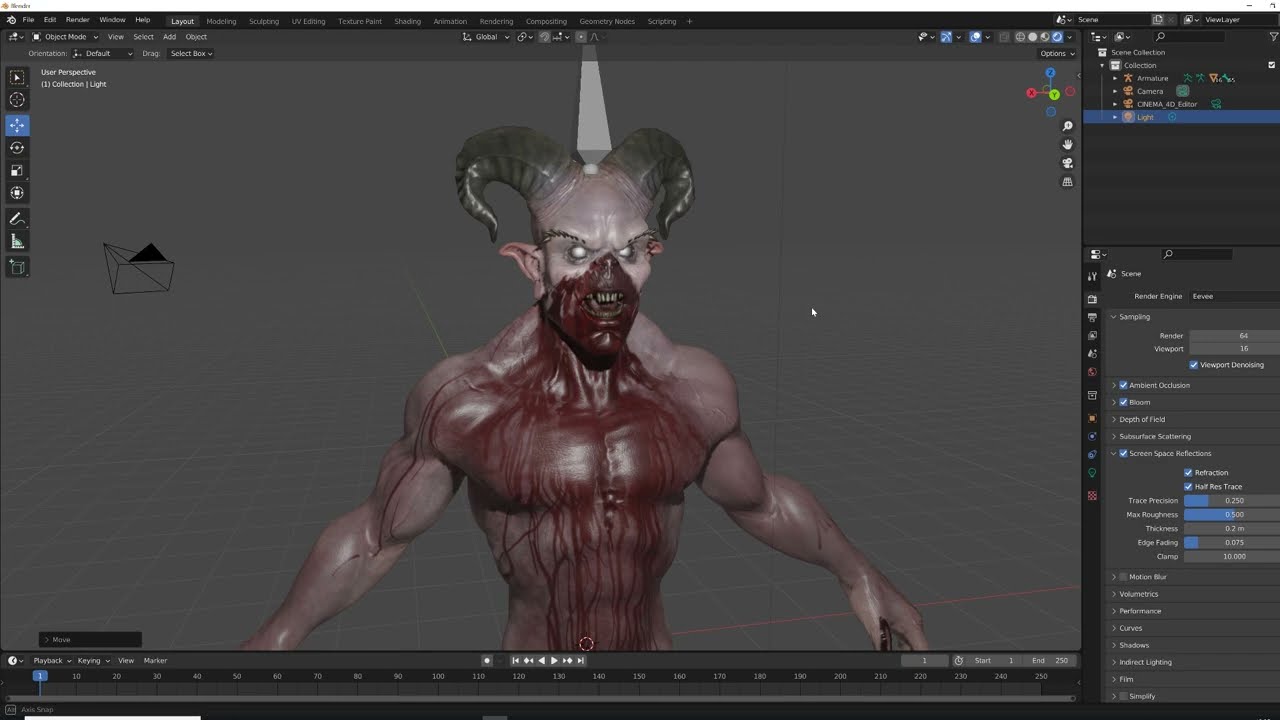The image size is (1280, 720).
Task: Uncheck Screen Space Reflections
Action: pyautogui.click(x=1123, y=453)
